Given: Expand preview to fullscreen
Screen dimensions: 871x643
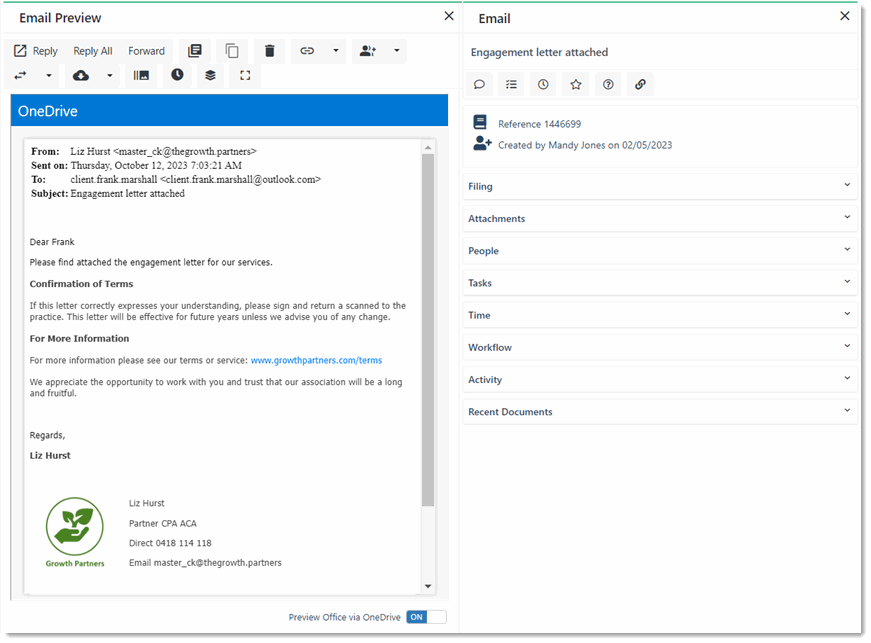Looking at the screenshot, I should click(x=244, y=75).
